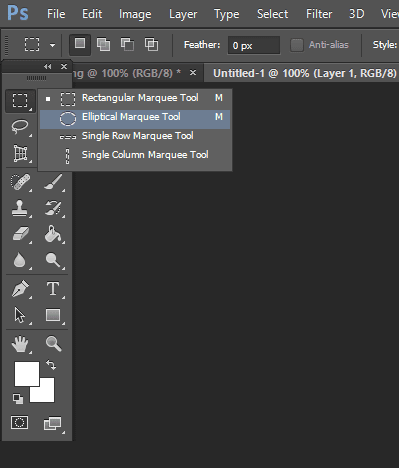Viewport: 399px width, 468px height.
Task: Select the Zoom magnifier tool
Action: tap(53, 344)
